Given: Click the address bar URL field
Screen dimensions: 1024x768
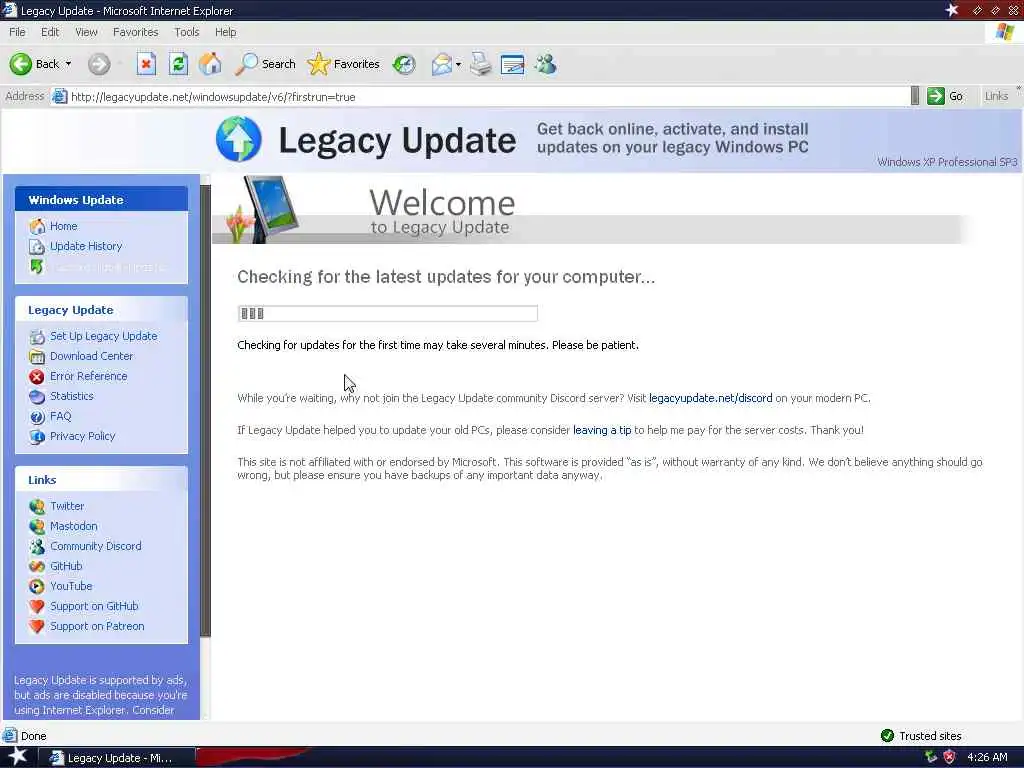Looking at the screenshot, I should (x=480, y=97).
